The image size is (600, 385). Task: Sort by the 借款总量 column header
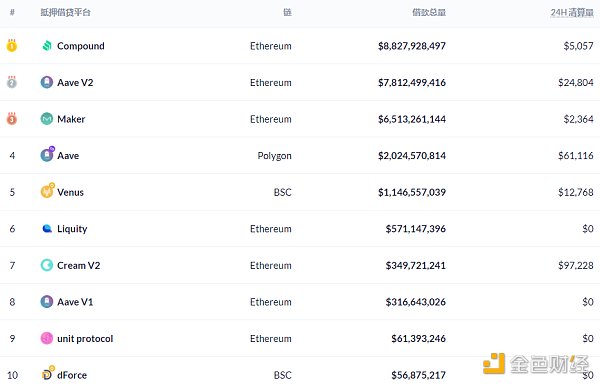[x=429, y=13]
